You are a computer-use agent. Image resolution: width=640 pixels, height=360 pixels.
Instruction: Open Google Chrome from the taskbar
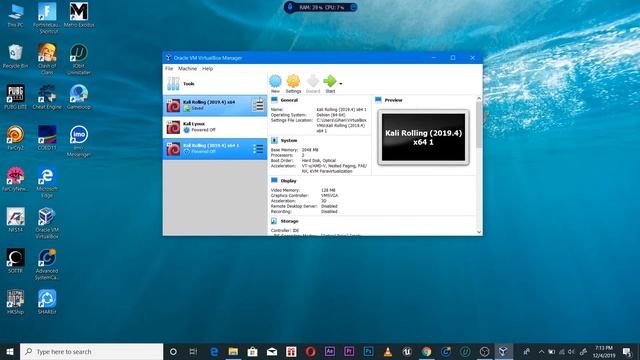point(427,351)
